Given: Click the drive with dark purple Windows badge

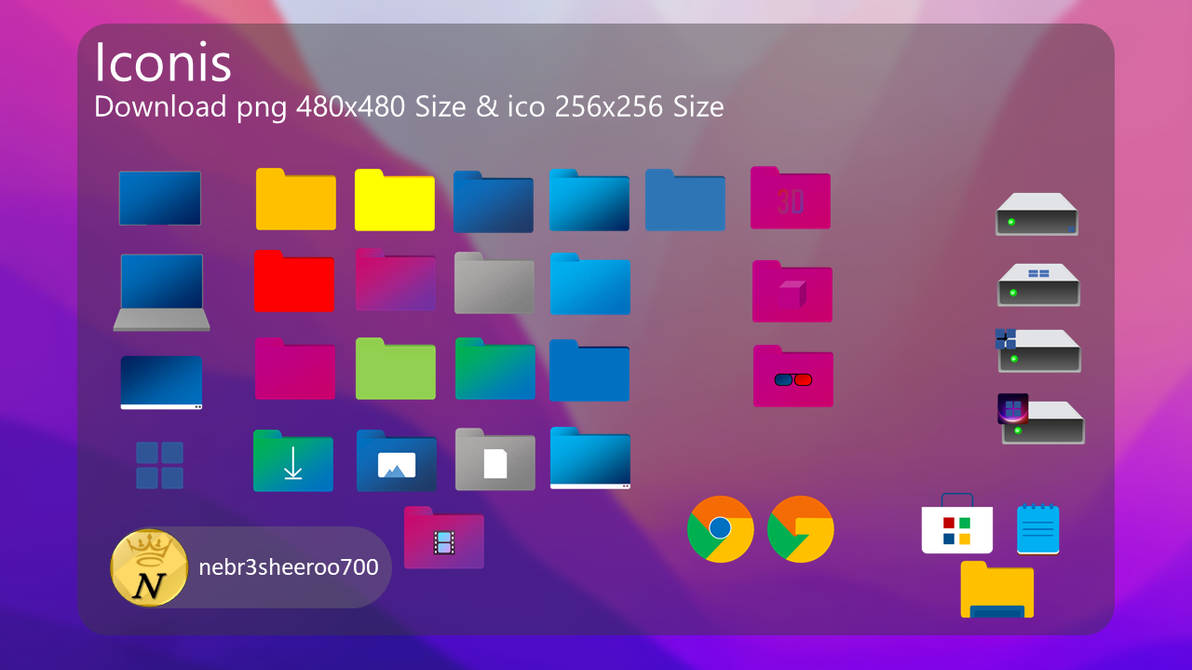Looking at the screenshot, I should click(1041, 419).
